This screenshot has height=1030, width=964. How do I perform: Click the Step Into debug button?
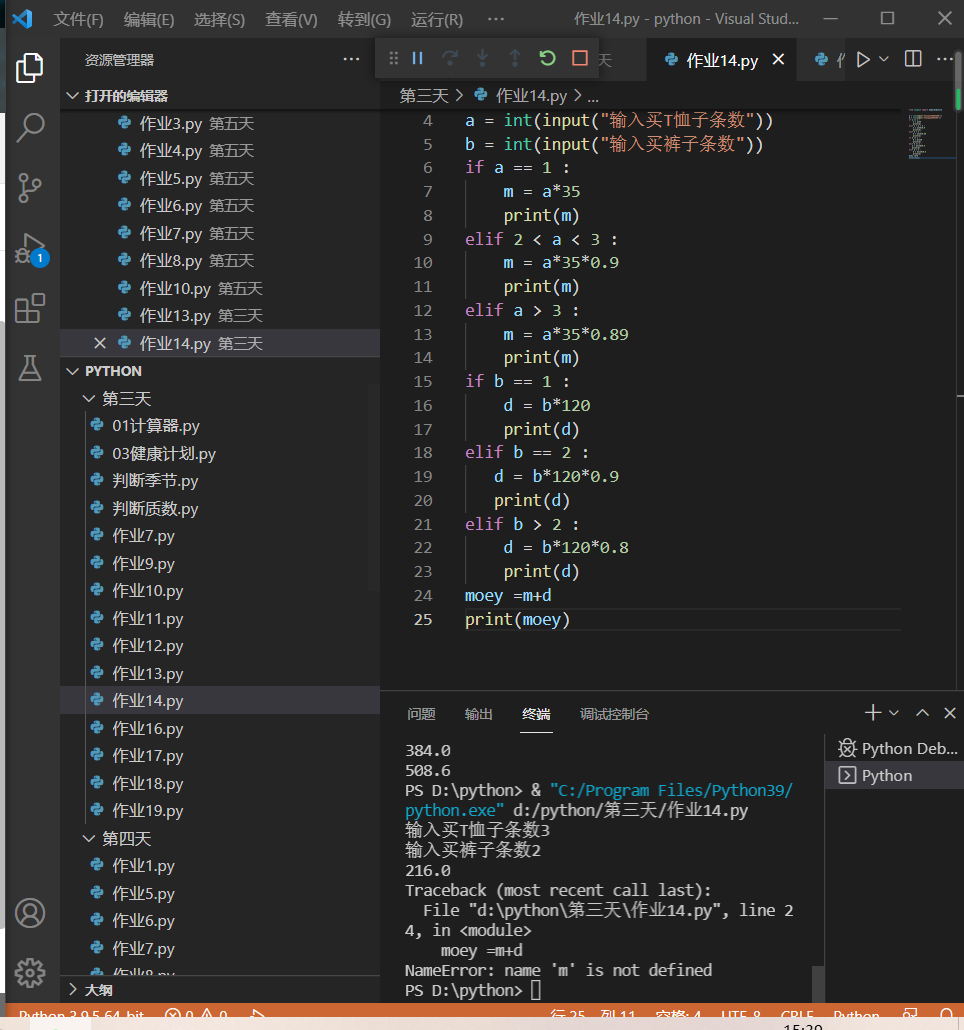click(483, 58)
